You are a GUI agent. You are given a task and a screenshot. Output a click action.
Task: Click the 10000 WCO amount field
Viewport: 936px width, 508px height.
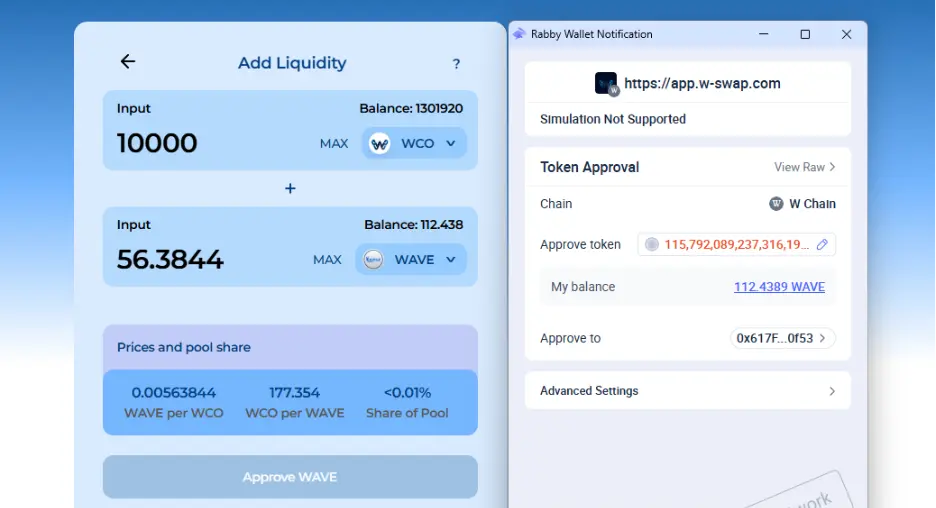tap(200, 143)
